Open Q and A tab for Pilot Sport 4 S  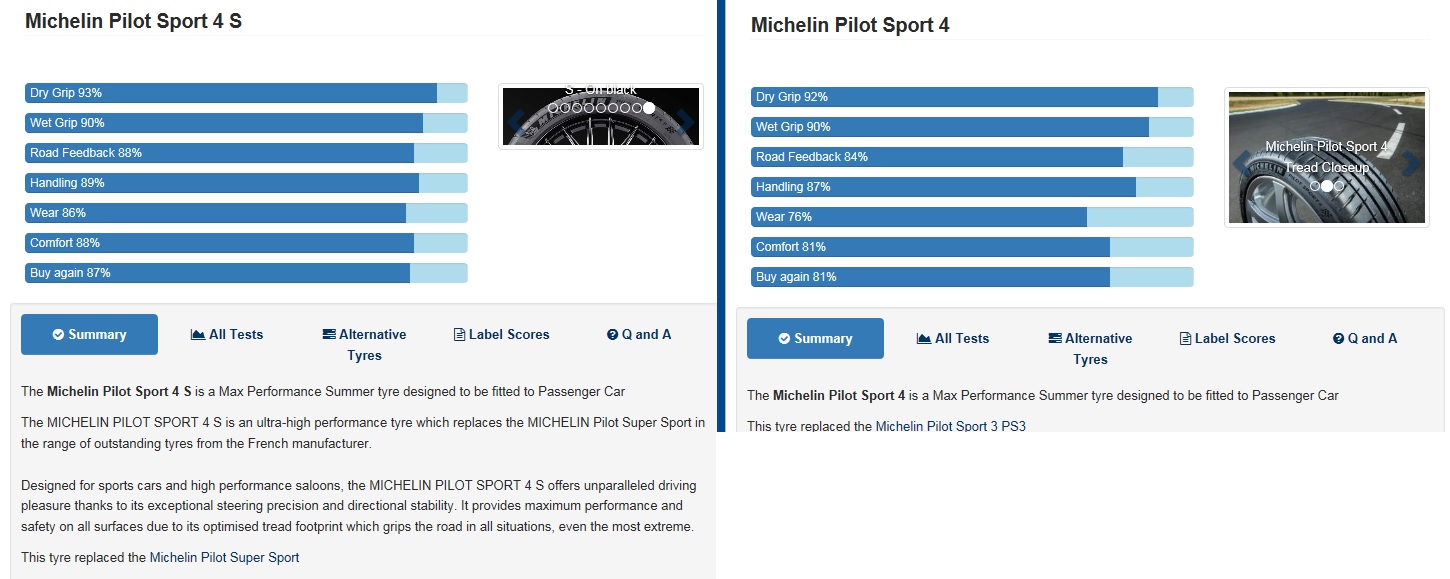click(639, 335)
